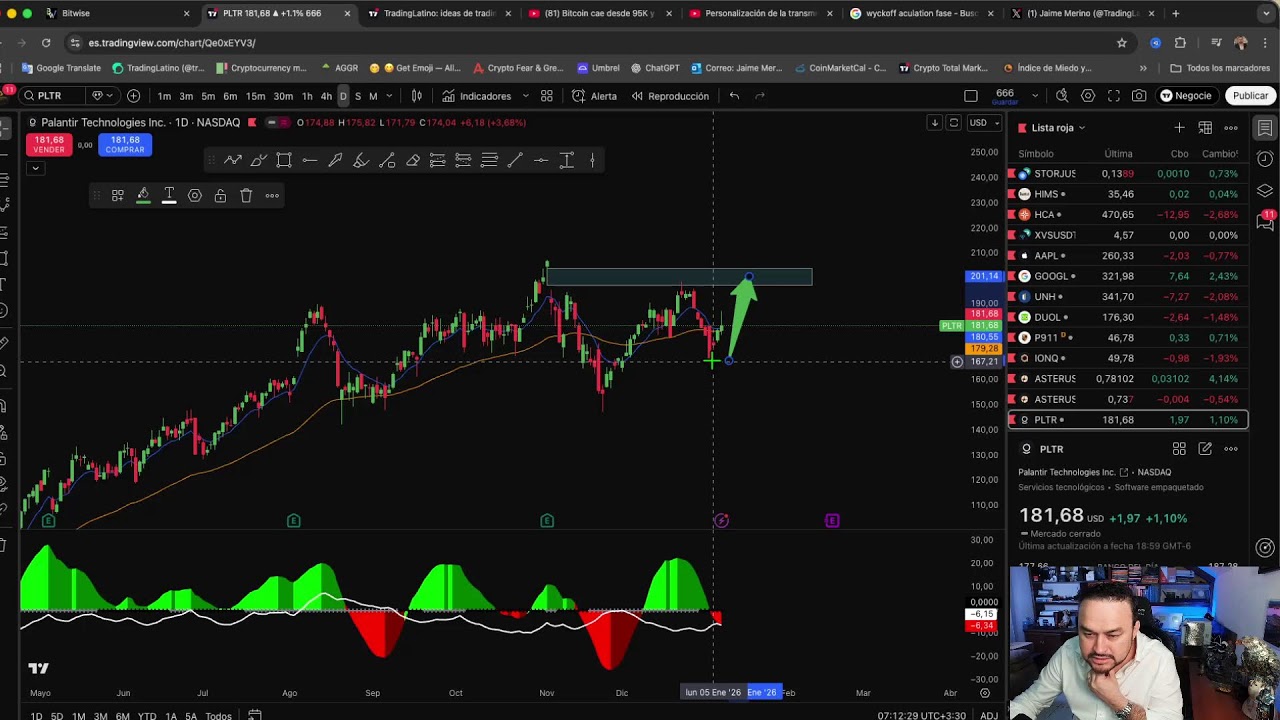Screen dimensions: 1280x720
Task: Select the text cursor tool in floating toolbar
Action: pos(566,160)
